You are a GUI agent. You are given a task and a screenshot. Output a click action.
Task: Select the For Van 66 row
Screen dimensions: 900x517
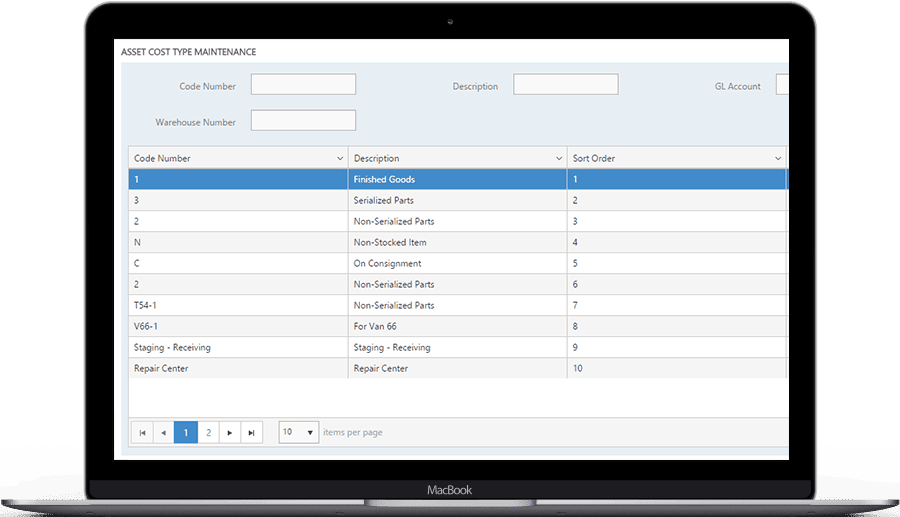pyautogui.click(x=457, y=326)
